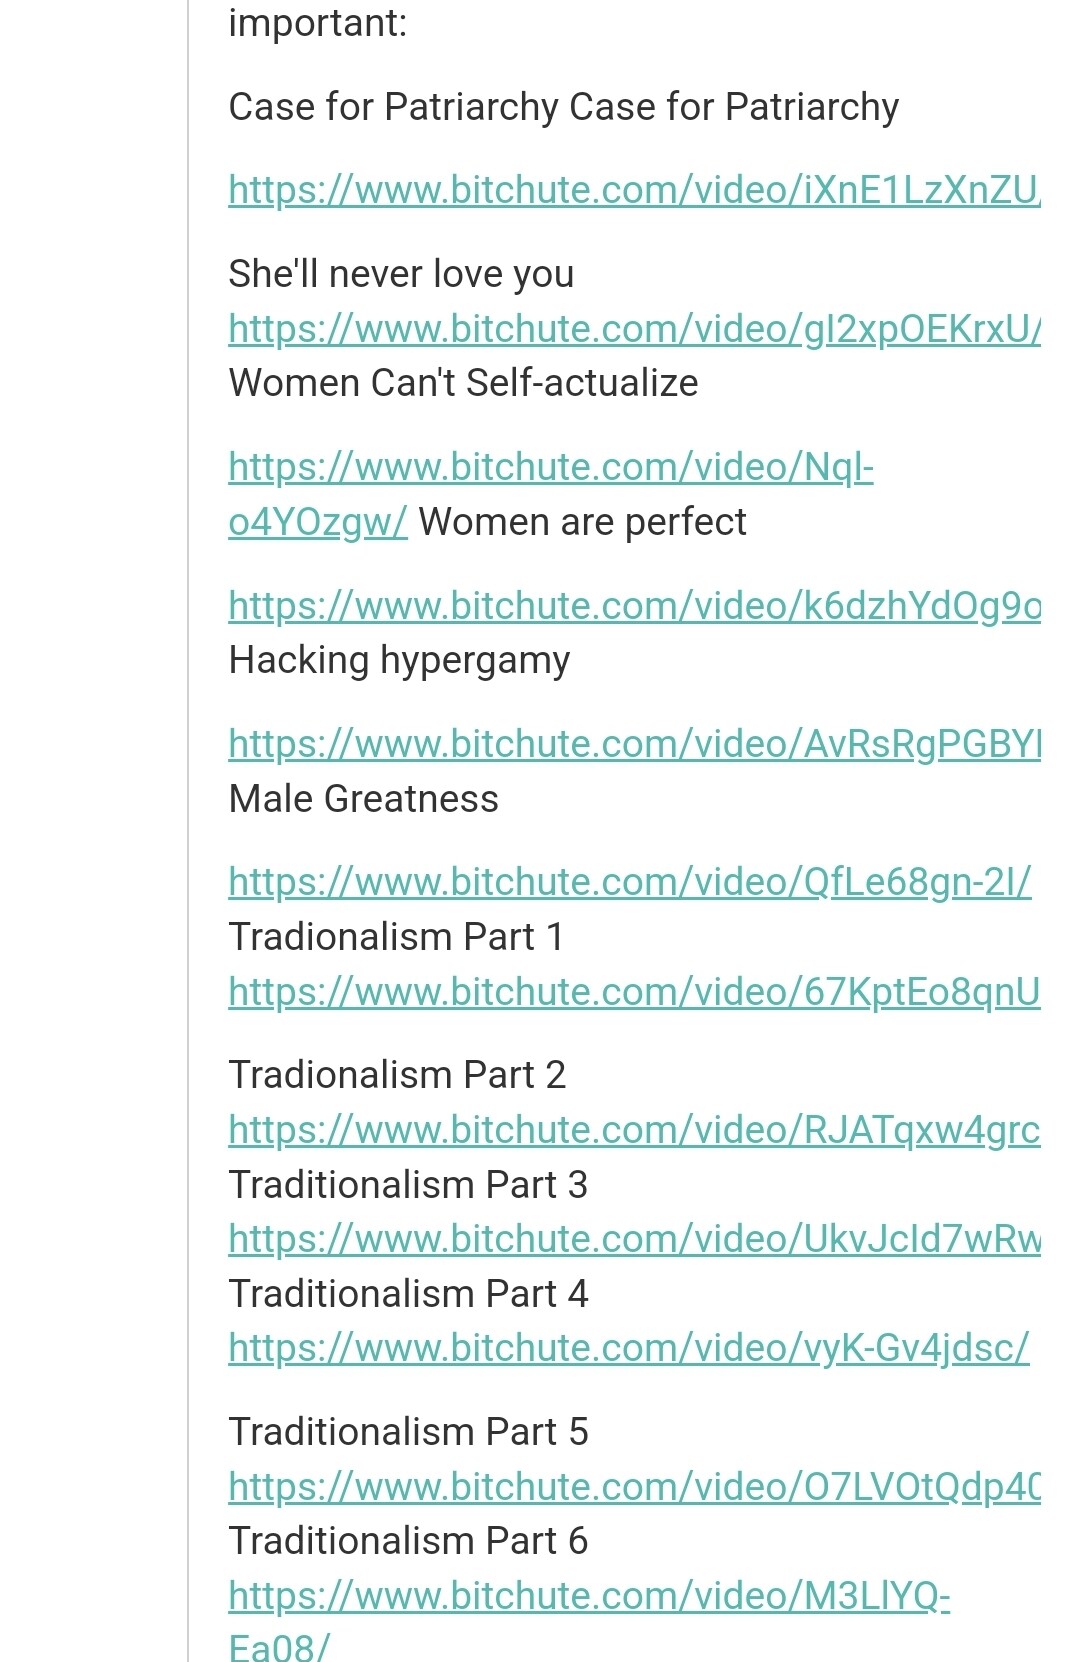Image resolution: width=1080 pixels, height=1662 pixels.
Task: Open the link starting with NqI-
Action: (551, 467)
